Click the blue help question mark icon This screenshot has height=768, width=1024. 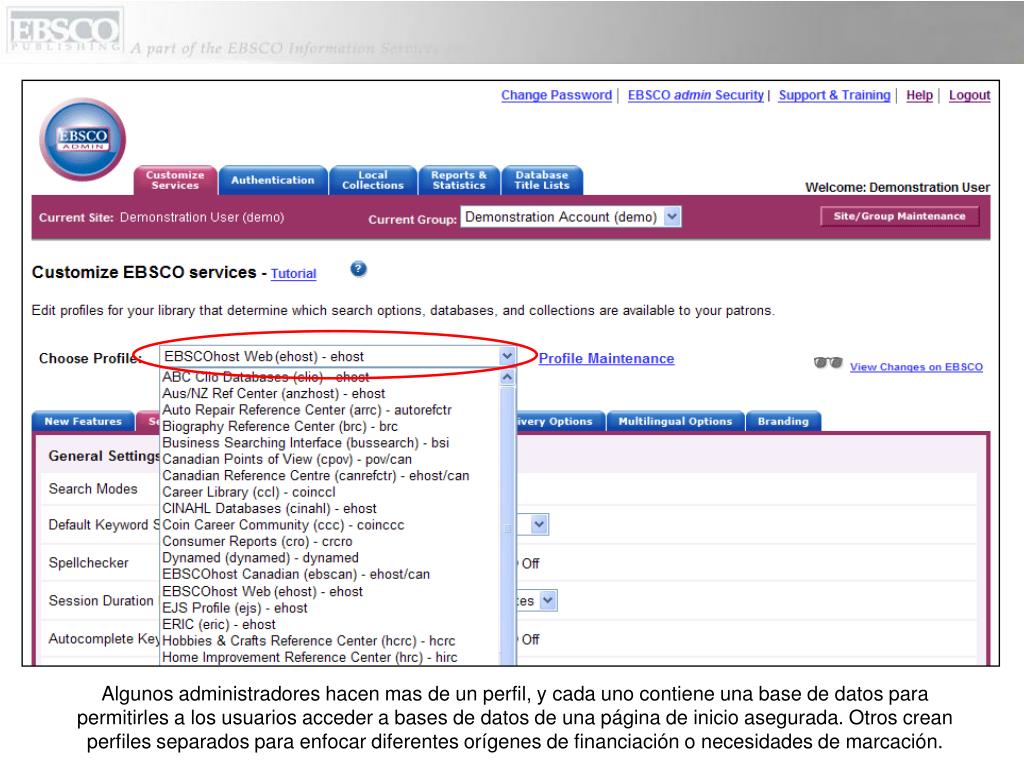coord(358,269)
